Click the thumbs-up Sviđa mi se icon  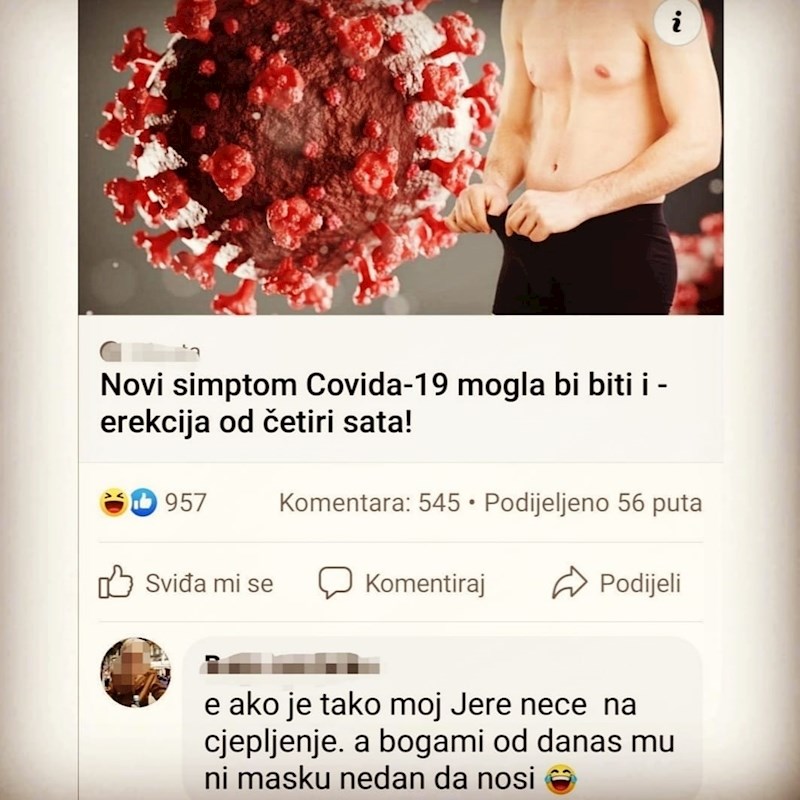pyautogui.click(x=115, y=582)
